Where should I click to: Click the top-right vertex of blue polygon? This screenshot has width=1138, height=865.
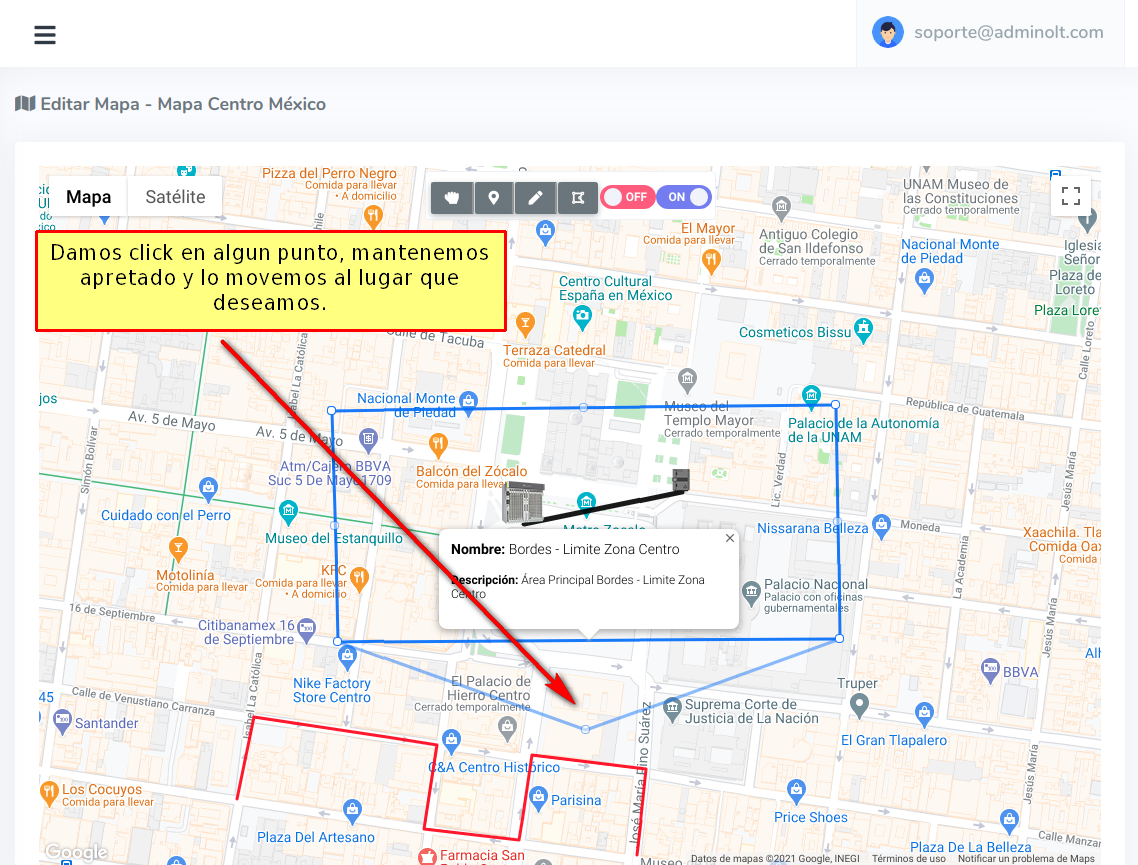tap(836, 404)
